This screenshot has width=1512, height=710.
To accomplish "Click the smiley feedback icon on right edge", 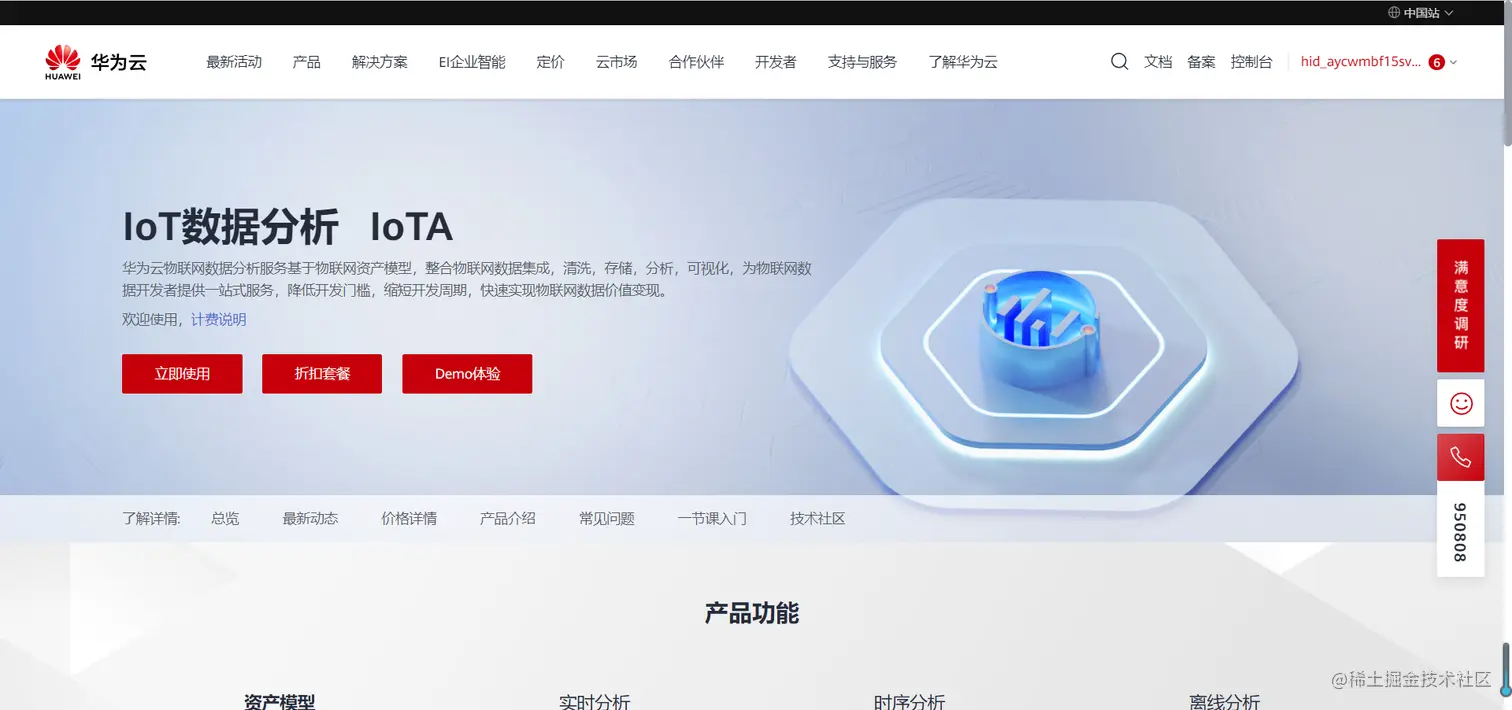I will tap(1460, 403).
